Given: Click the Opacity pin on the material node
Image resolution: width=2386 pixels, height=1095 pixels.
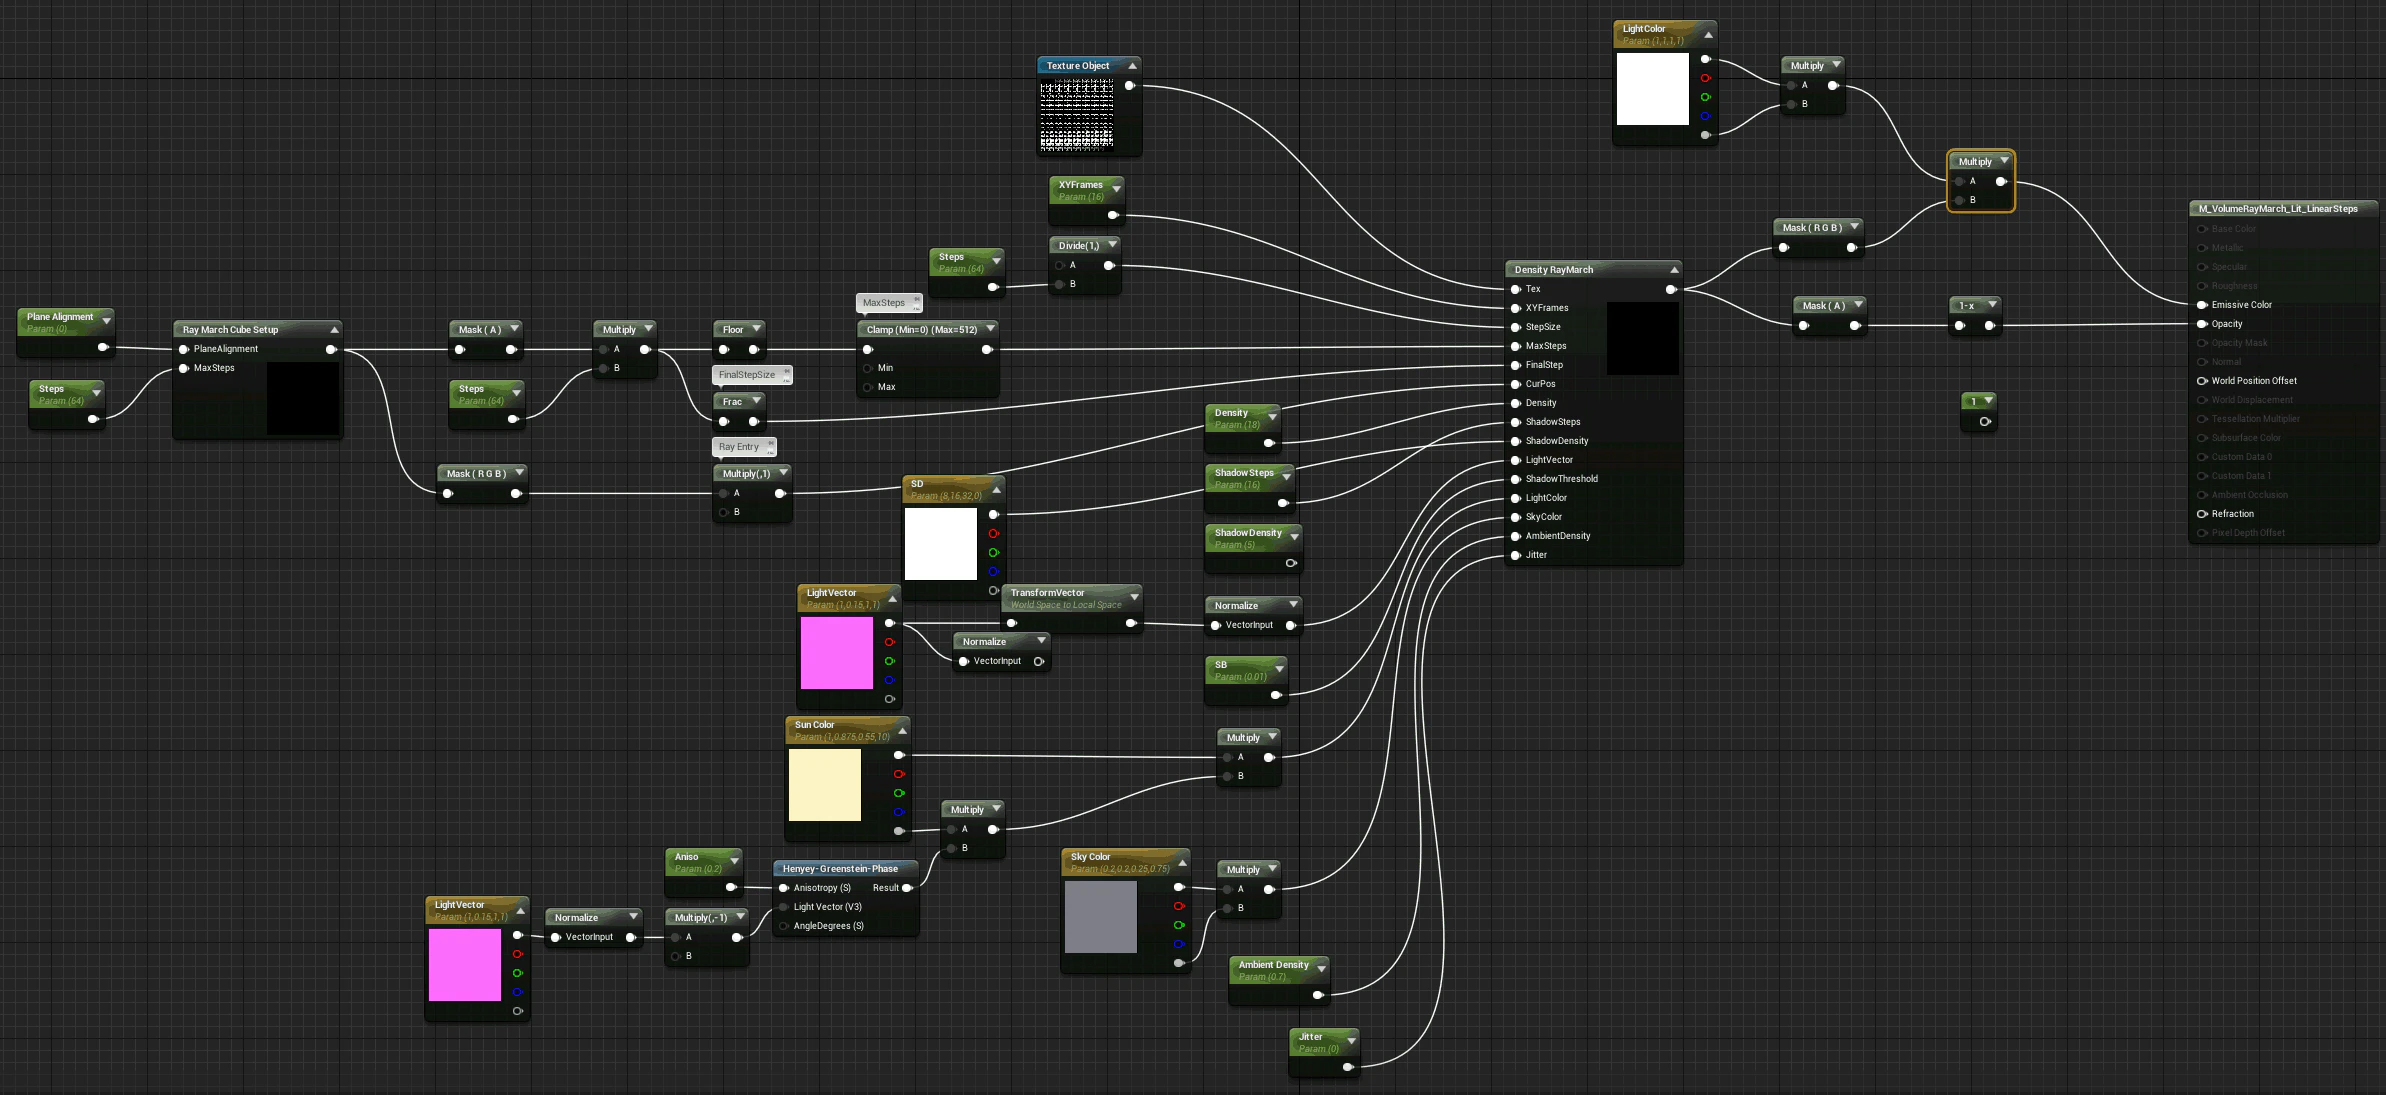Looking at the screenshot, I should coord(2202,324).
